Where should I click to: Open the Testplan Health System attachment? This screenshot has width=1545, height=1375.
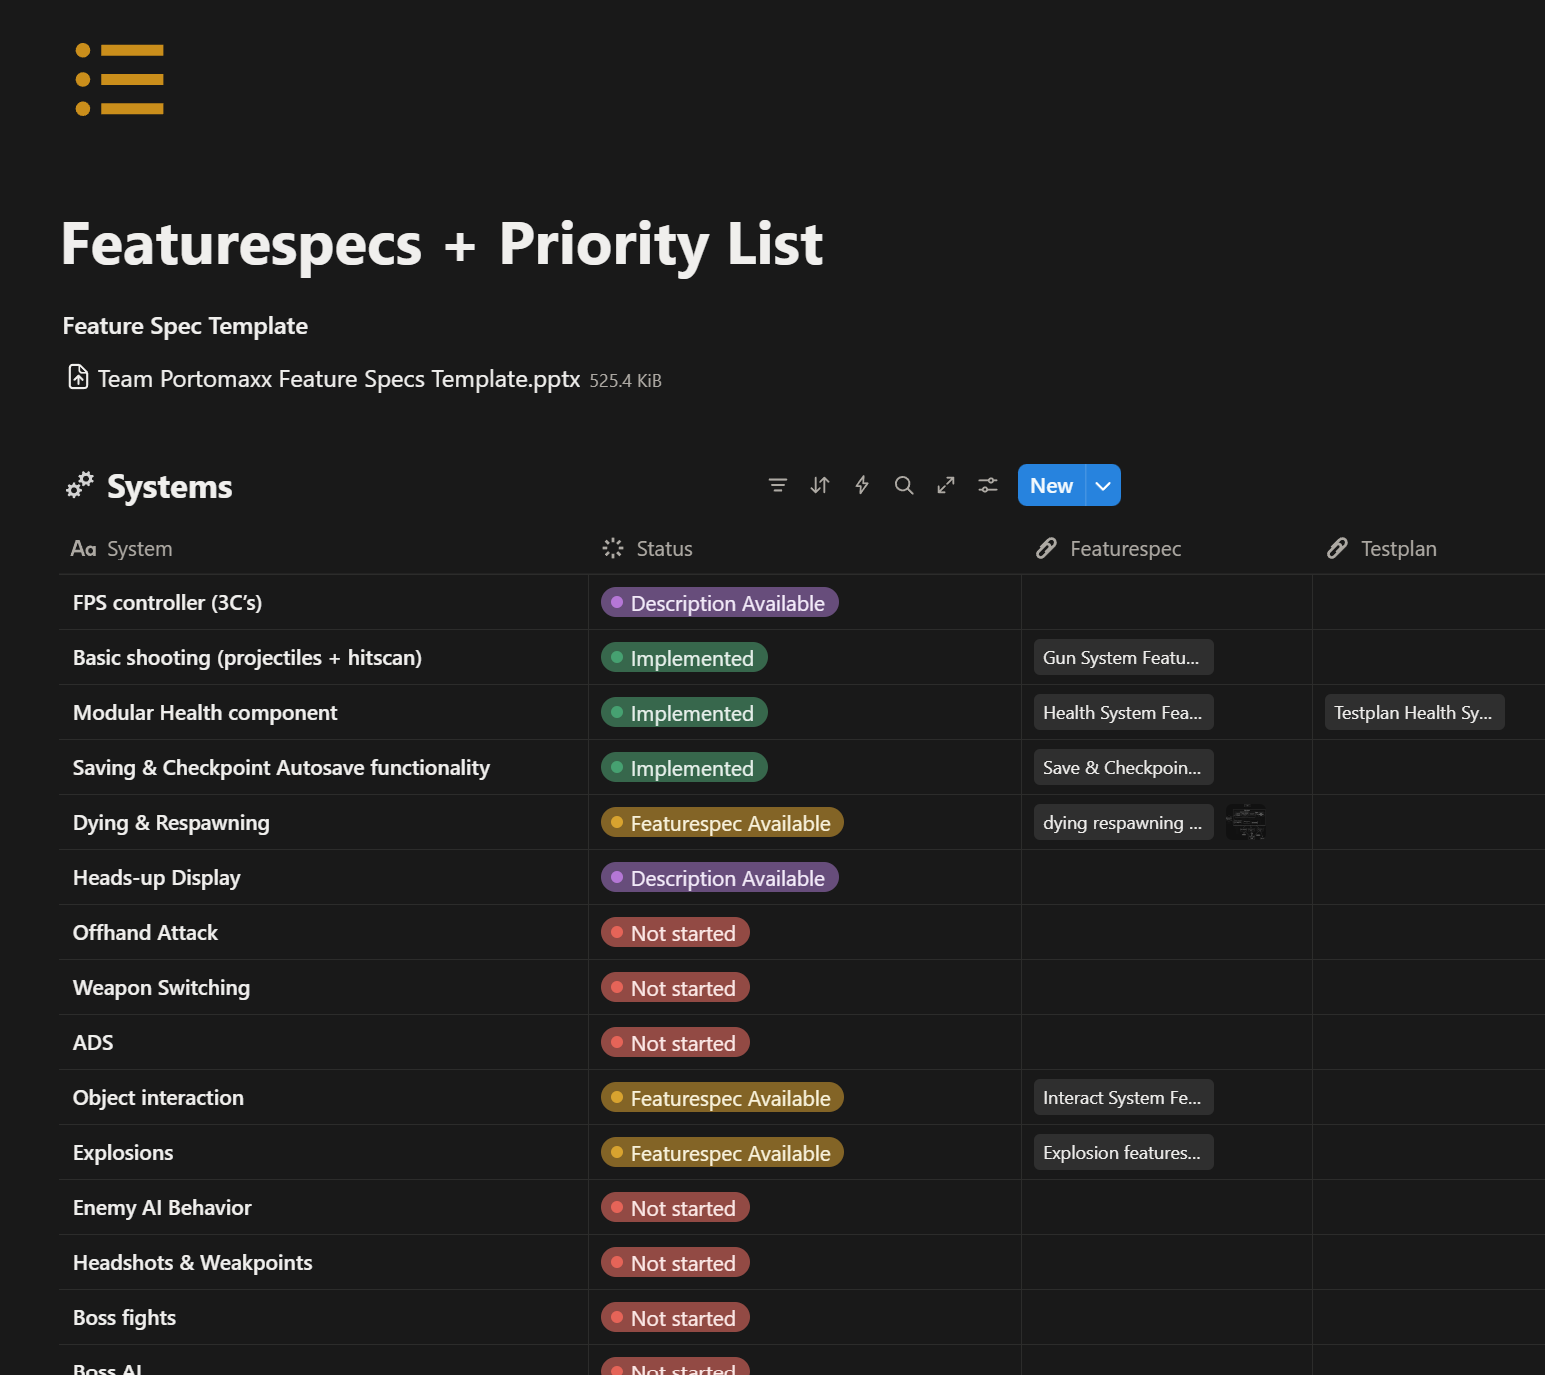(x=1413, y=713)
